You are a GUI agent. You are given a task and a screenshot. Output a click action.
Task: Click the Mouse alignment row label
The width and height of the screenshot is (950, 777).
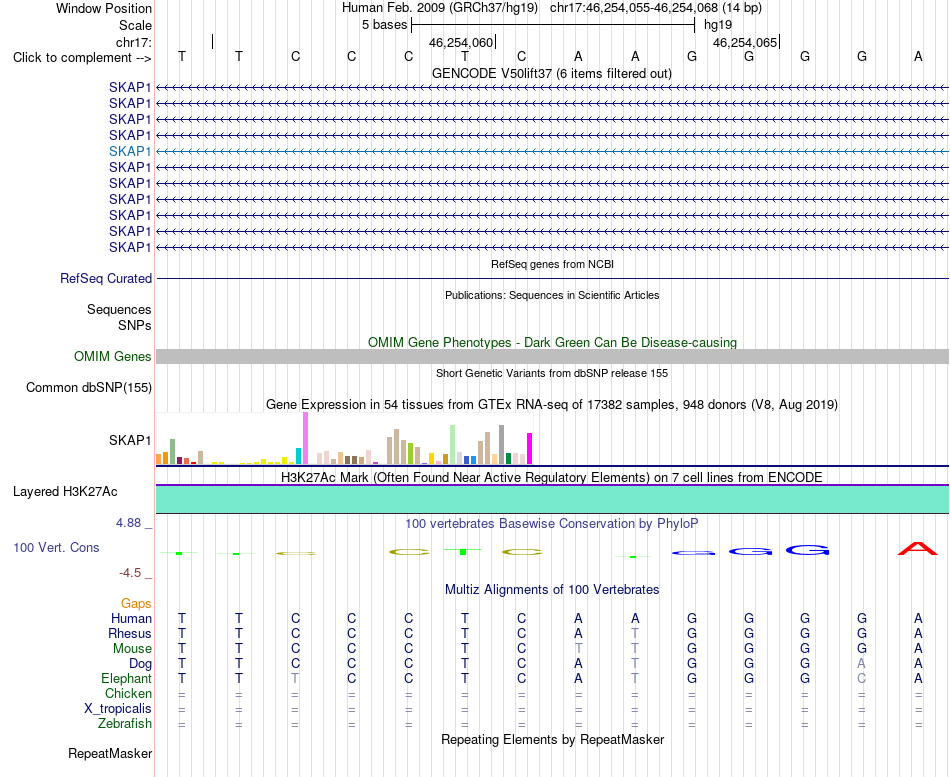[132, 649]
